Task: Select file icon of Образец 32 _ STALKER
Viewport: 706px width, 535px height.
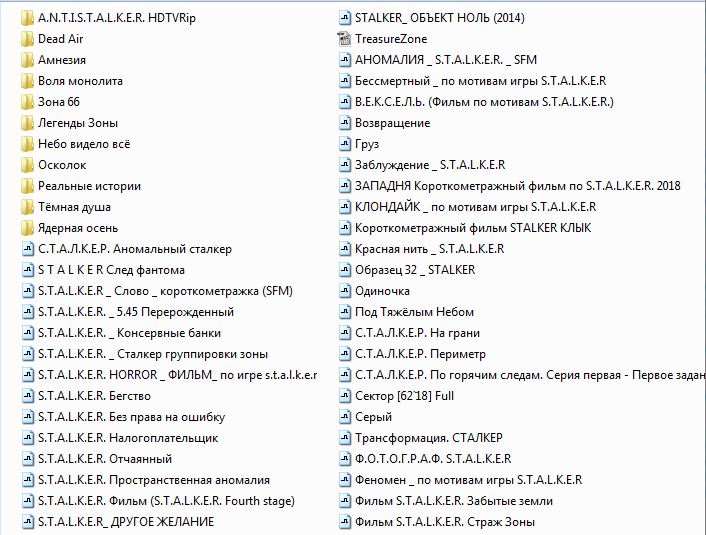Action: tap(344, 270)
